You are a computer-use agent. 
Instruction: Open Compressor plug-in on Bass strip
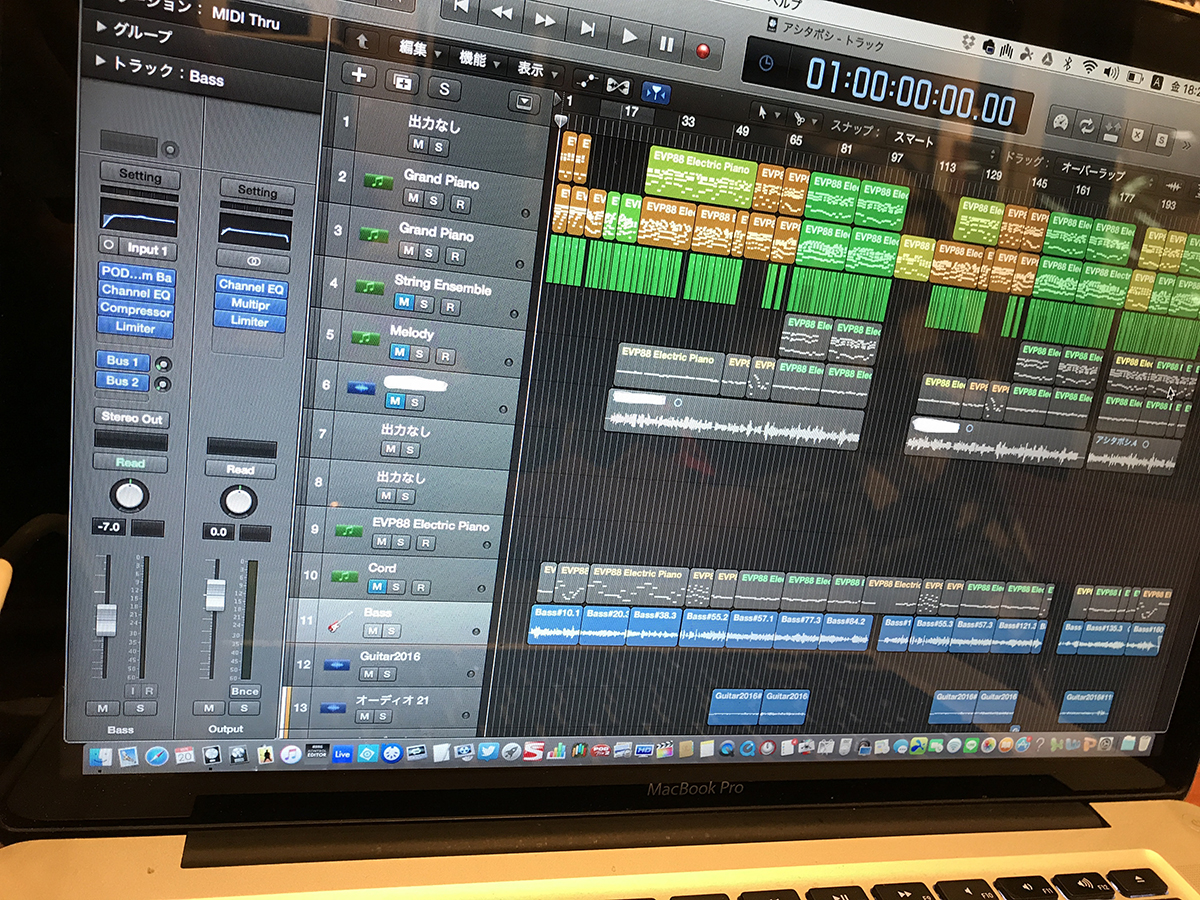pyautogui.click(x=136, y=311)
